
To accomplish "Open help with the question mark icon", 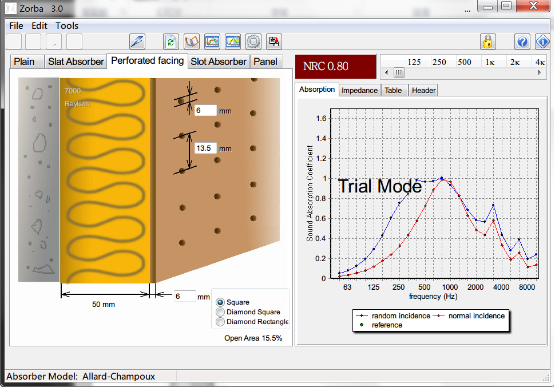I will click(x=522, y=41).
